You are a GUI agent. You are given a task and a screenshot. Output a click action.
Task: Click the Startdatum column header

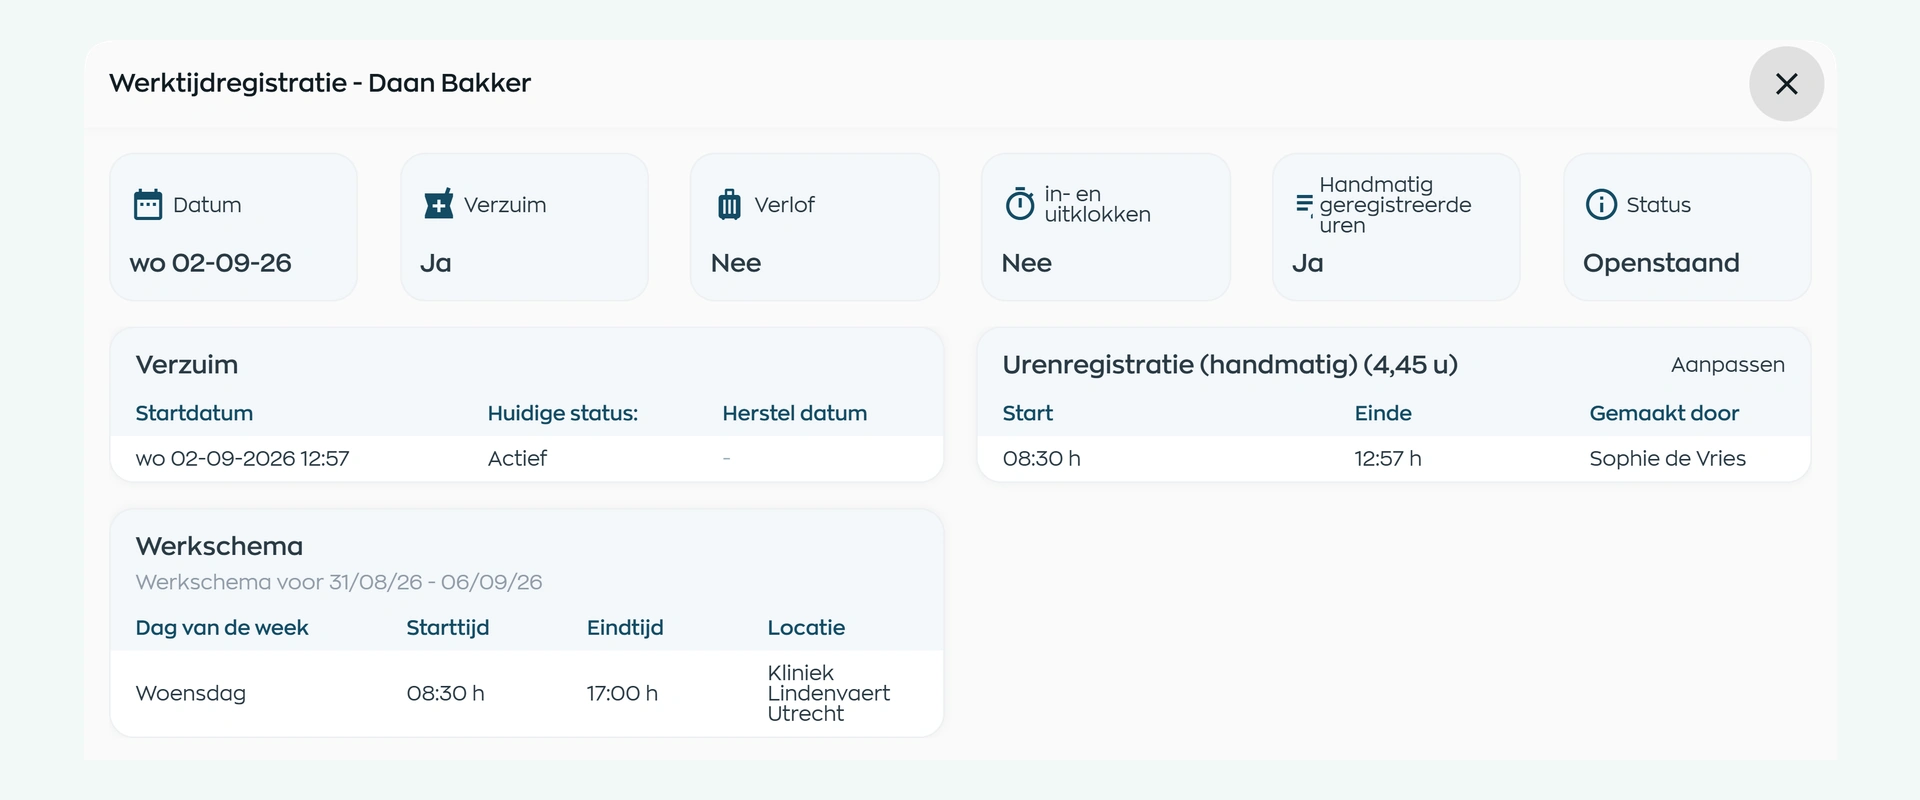(194, 413)
